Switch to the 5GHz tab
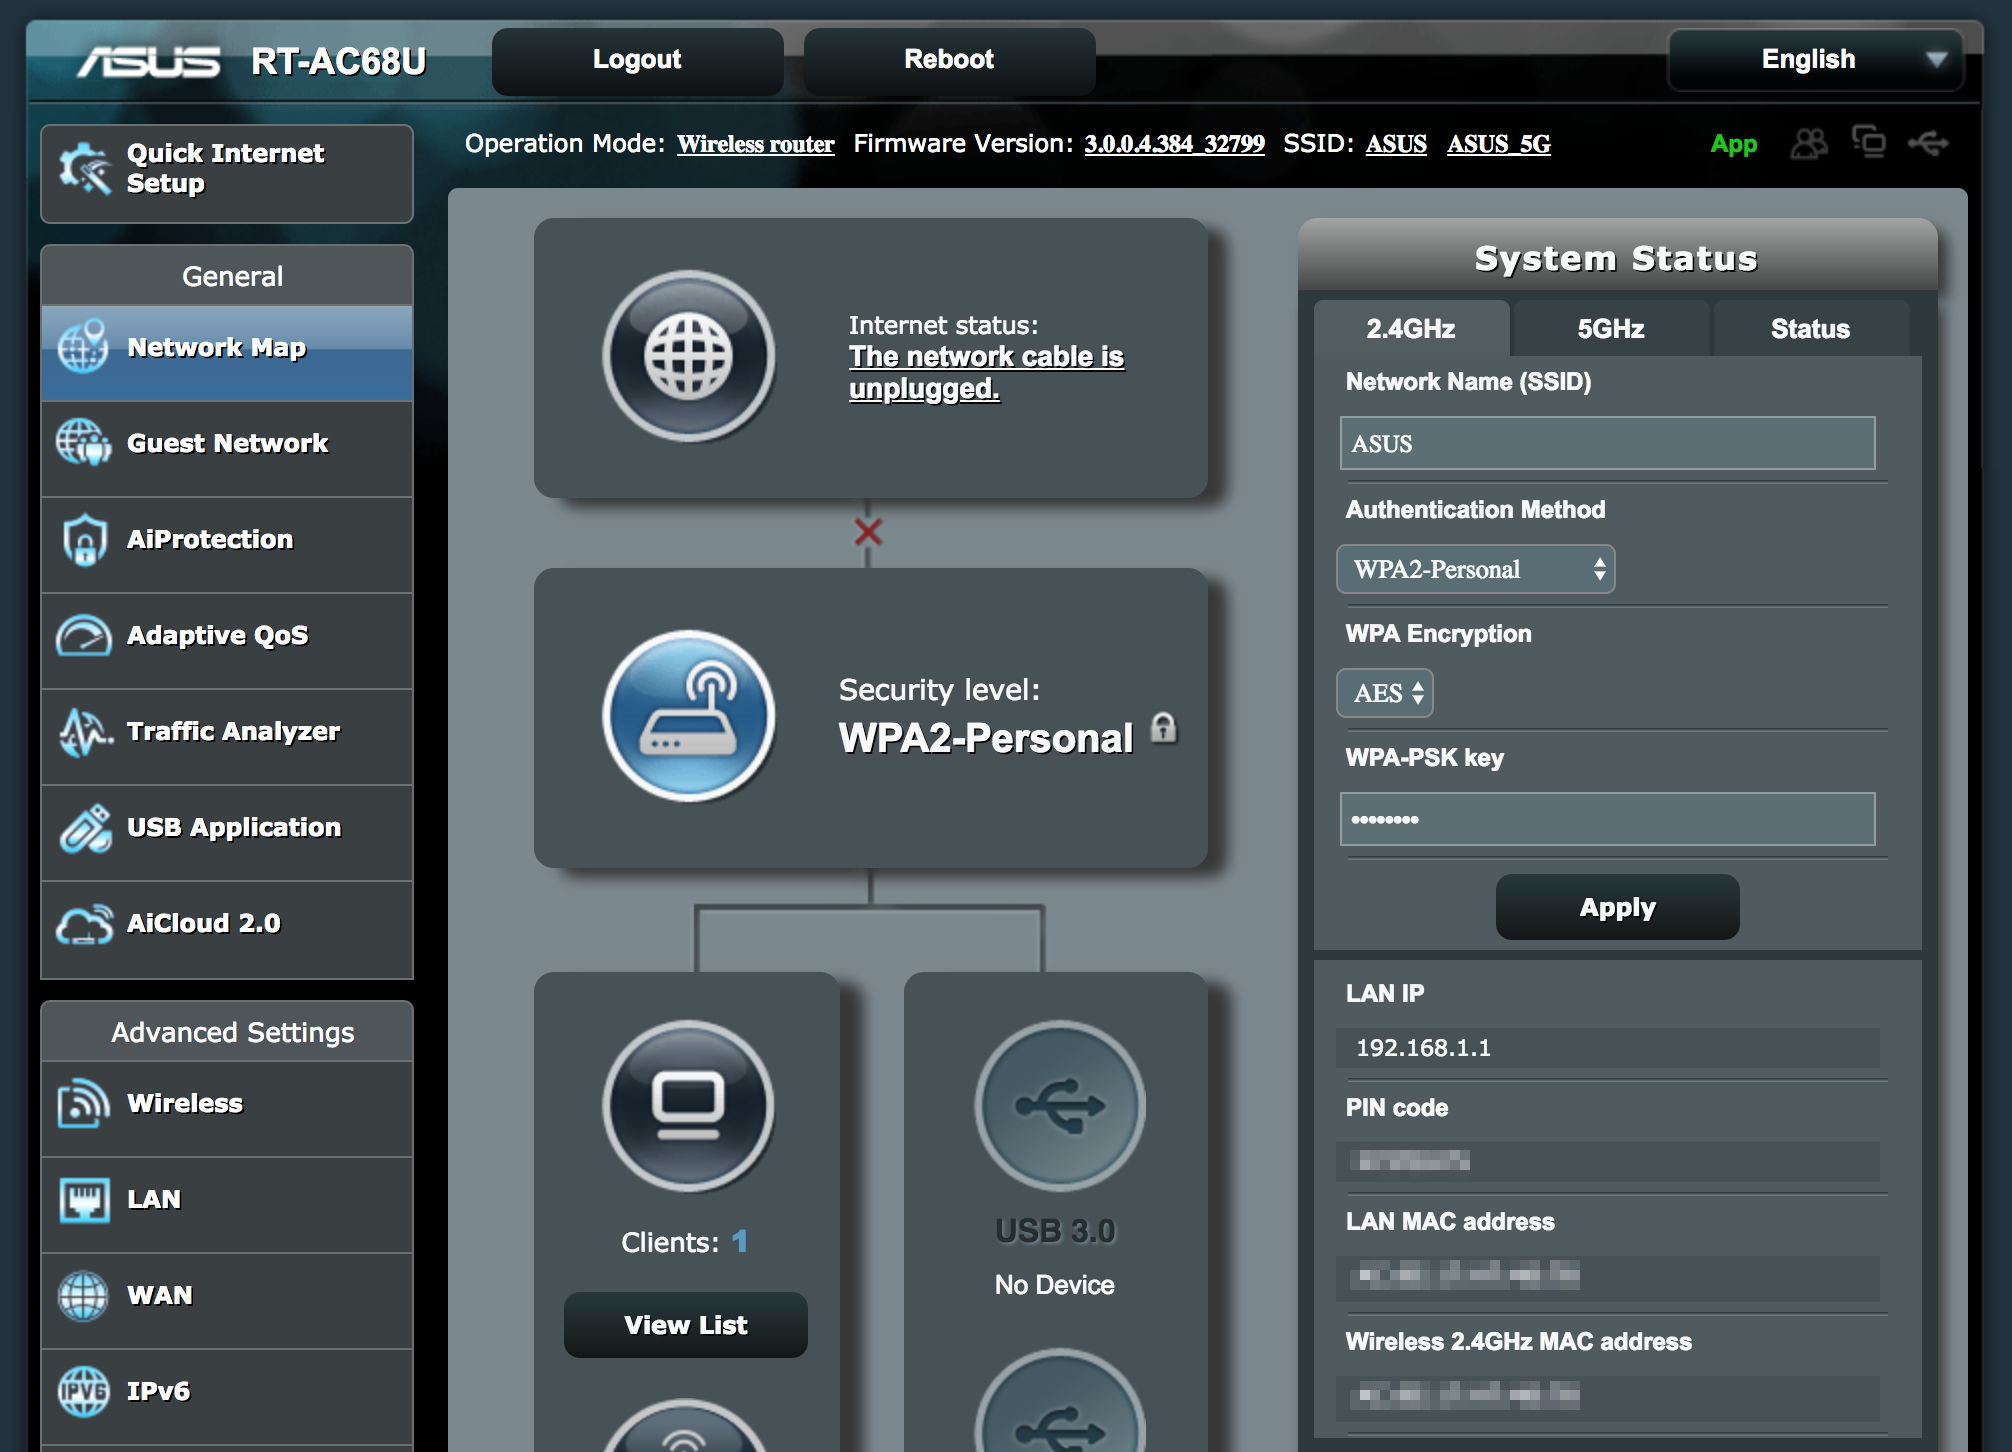The height and width of the screenshot is (1452, 2012). [1610, 329]
